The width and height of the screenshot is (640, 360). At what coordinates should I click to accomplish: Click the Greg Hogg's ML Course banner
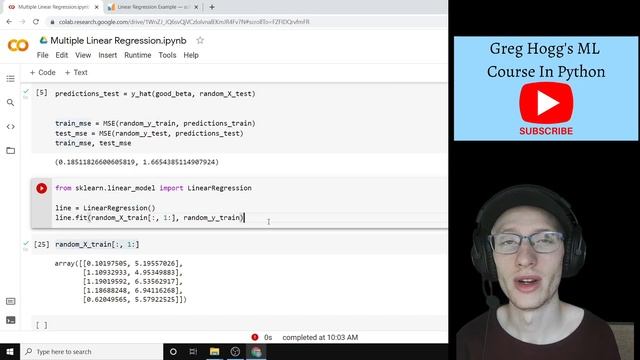tap(546, 89)
